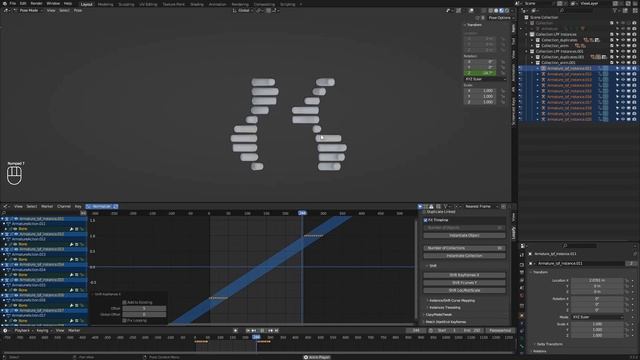Open Tool properties tab icon in properties editor

point(522,255)
